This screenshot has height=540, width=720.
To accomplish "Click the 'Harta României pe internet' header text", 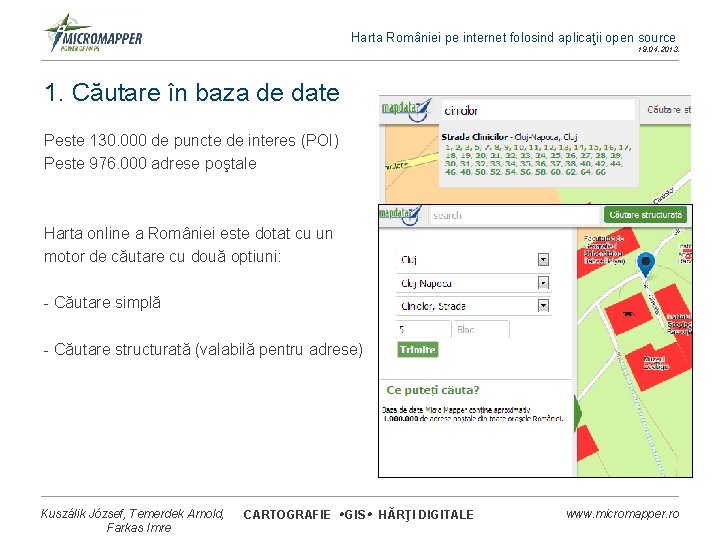I will coord(513,38).
